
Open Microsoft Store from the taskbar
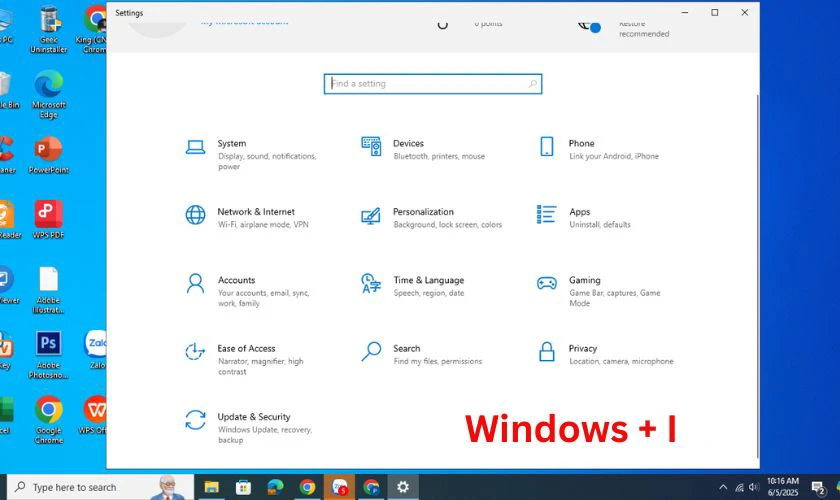[243, 487]
